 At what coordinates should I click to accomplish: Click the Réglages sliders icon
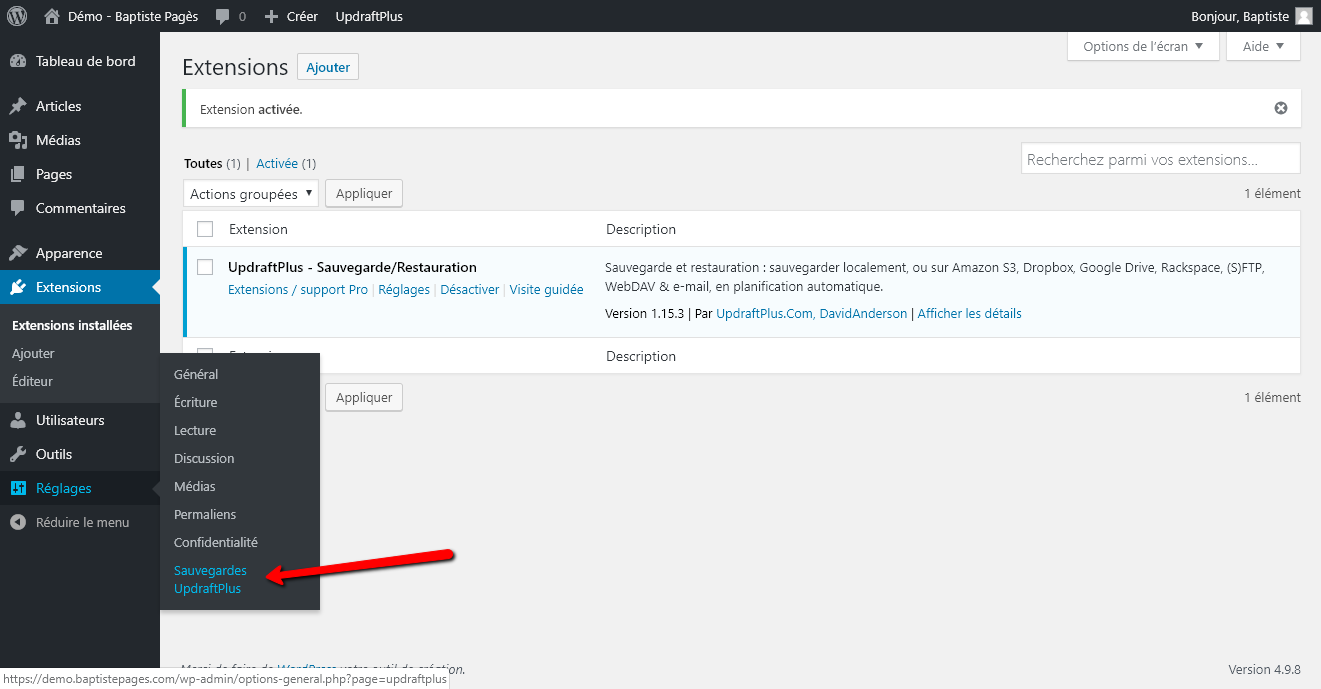18,488
